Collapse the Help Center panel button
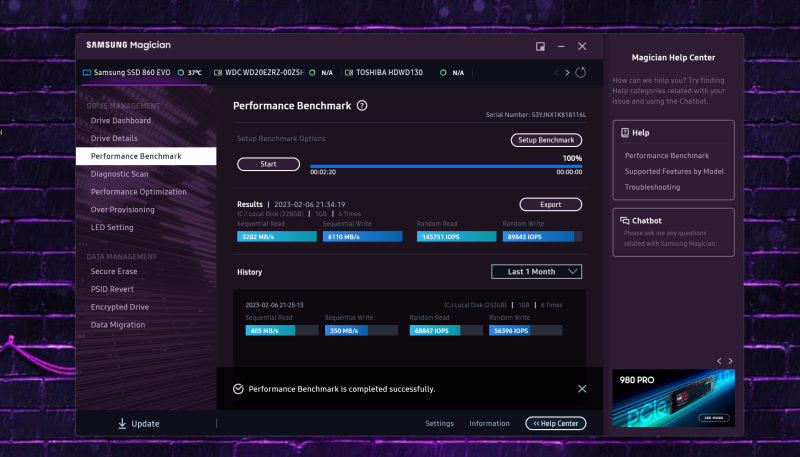Viewport: 800px width, 457px height. [x=555, y=424]
